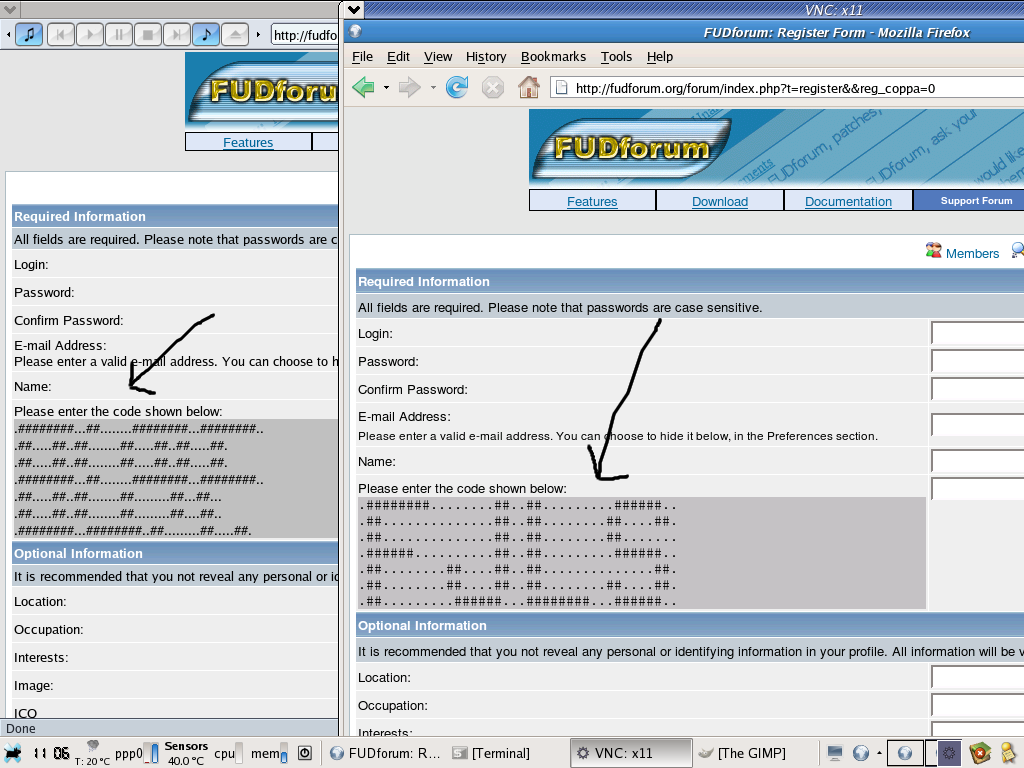Click the green book icon with red X
The image size is (1024, 768).
pos(980,753)
